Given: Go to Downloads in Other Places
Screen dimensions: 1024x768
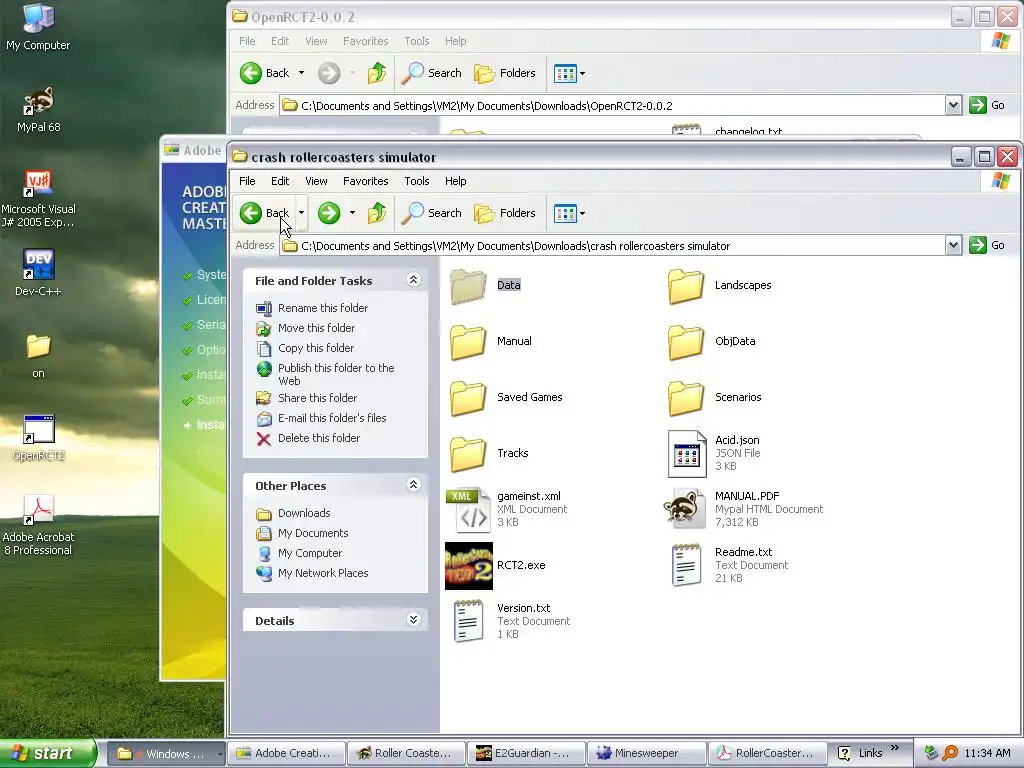Looking at the screenshot, I should (293, 513).
